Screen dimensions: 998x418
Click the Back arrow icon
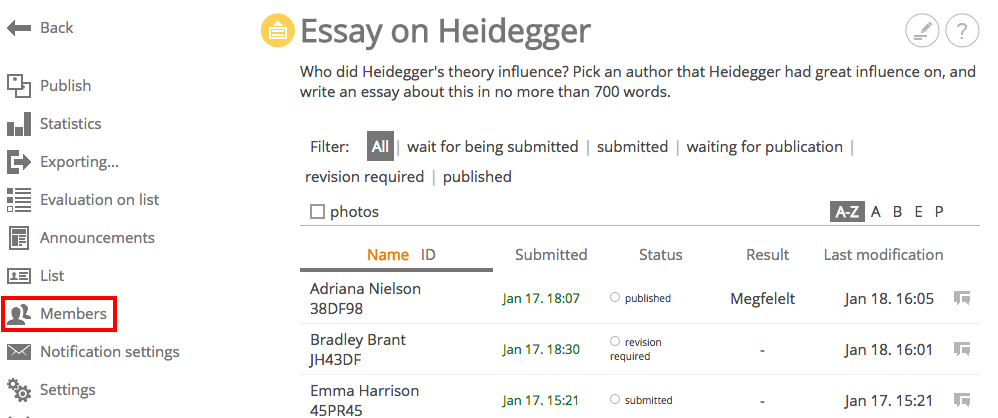click(19, 28)
